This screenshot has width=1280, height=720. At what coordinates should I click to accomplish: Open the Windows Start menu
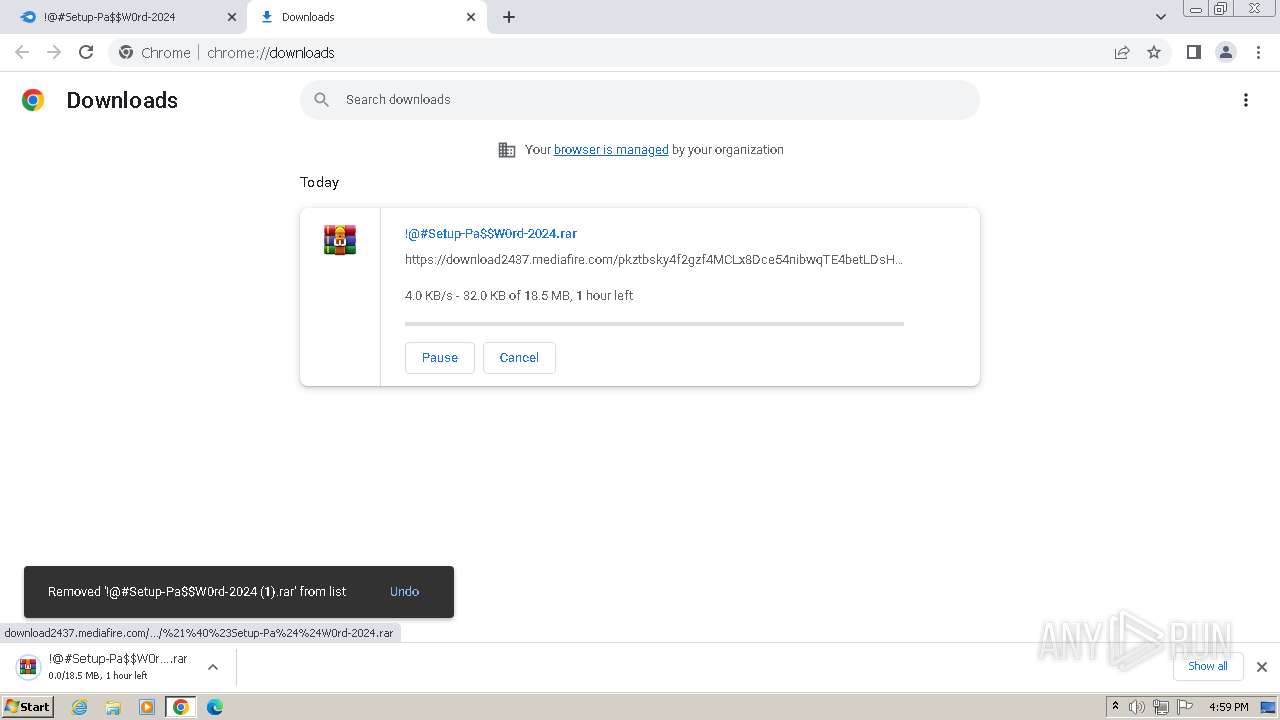pyautogui.click(x=28, y=707)
